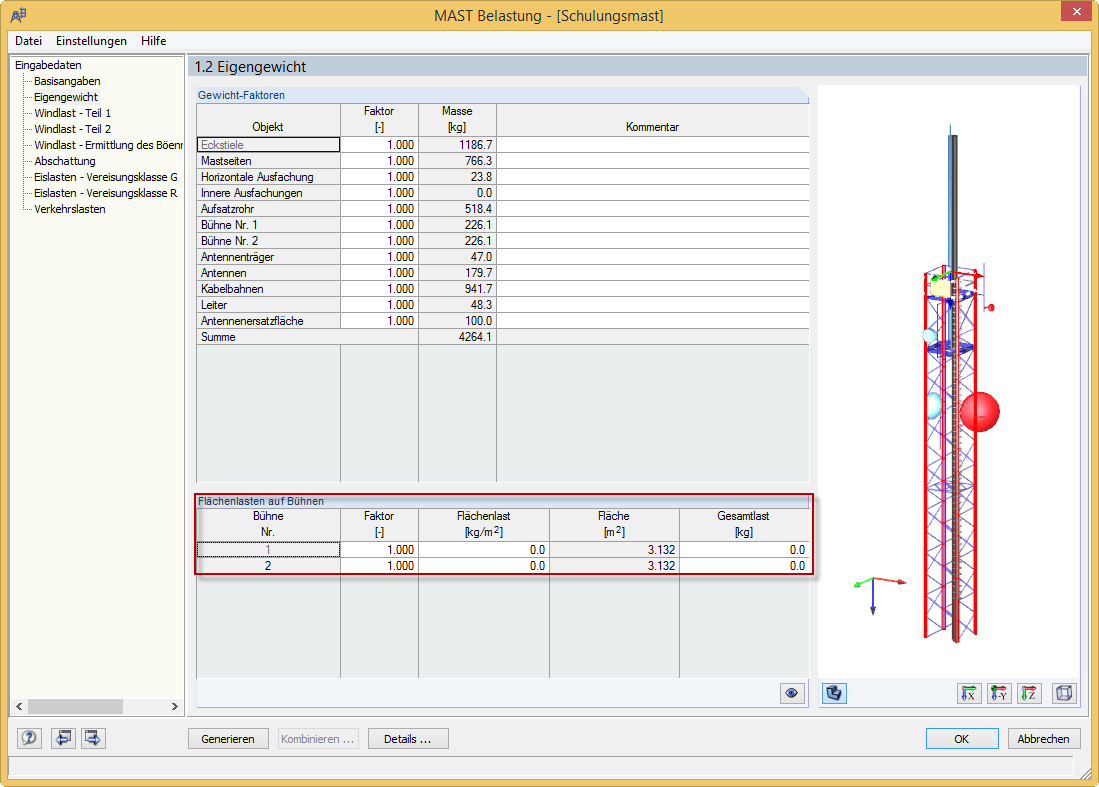
Task: Select Abschattung in the tree
Action: (64, 161)
